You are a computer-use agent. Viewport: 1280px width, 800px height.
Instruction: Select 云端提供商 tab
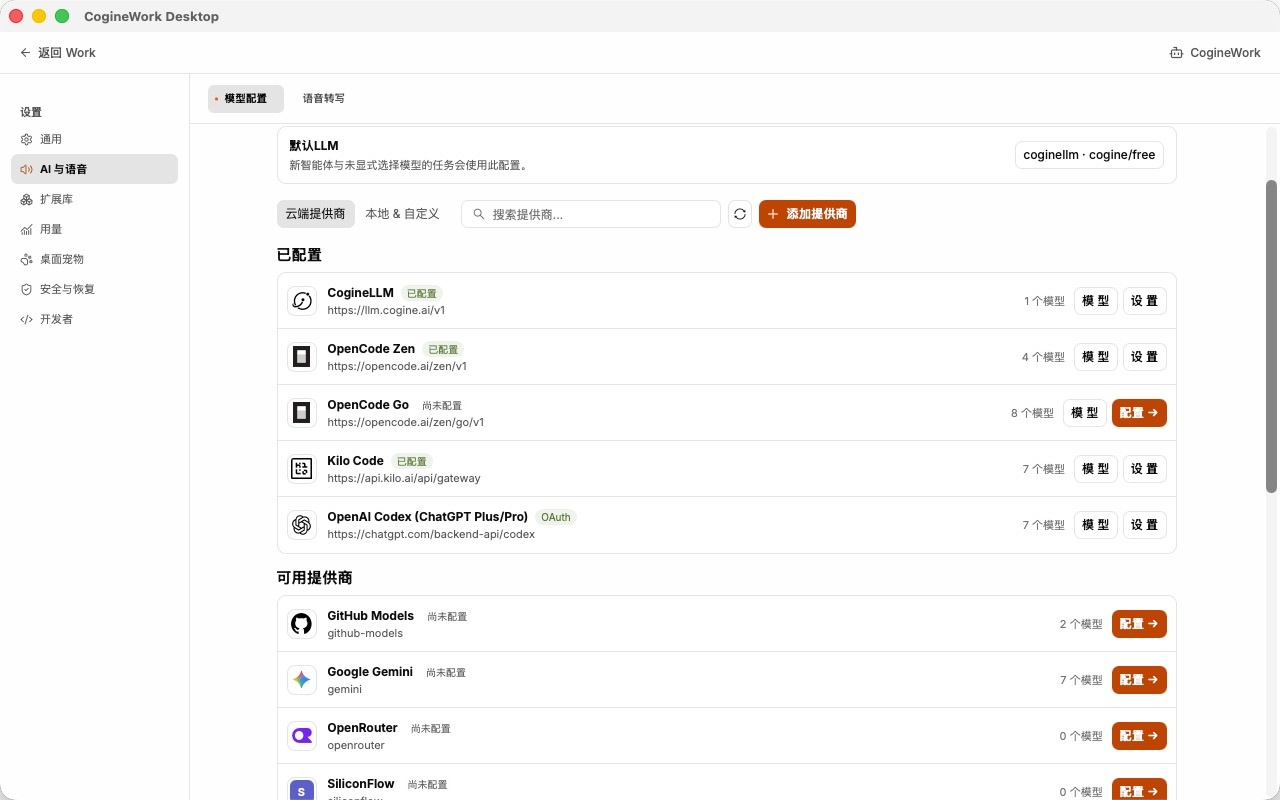coord(315,214)
